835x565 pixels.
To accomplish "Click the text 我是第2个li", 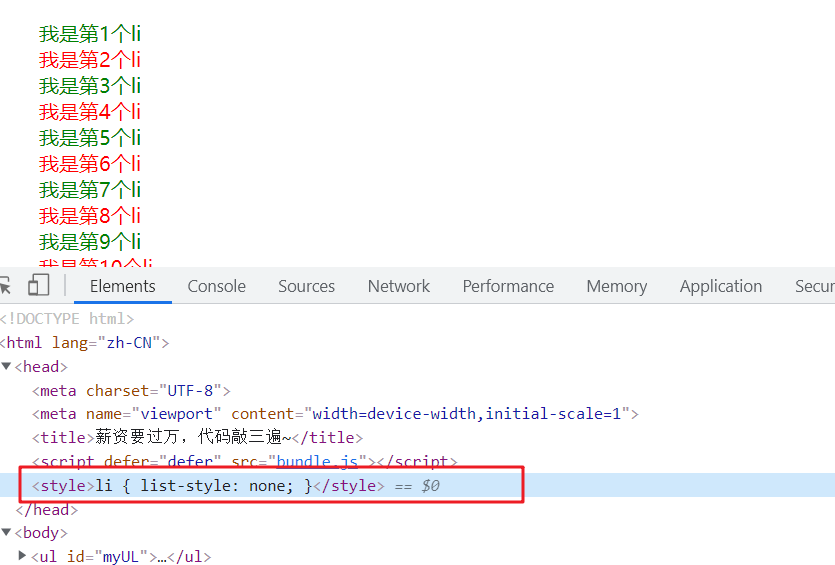I will tap(89, 60).
